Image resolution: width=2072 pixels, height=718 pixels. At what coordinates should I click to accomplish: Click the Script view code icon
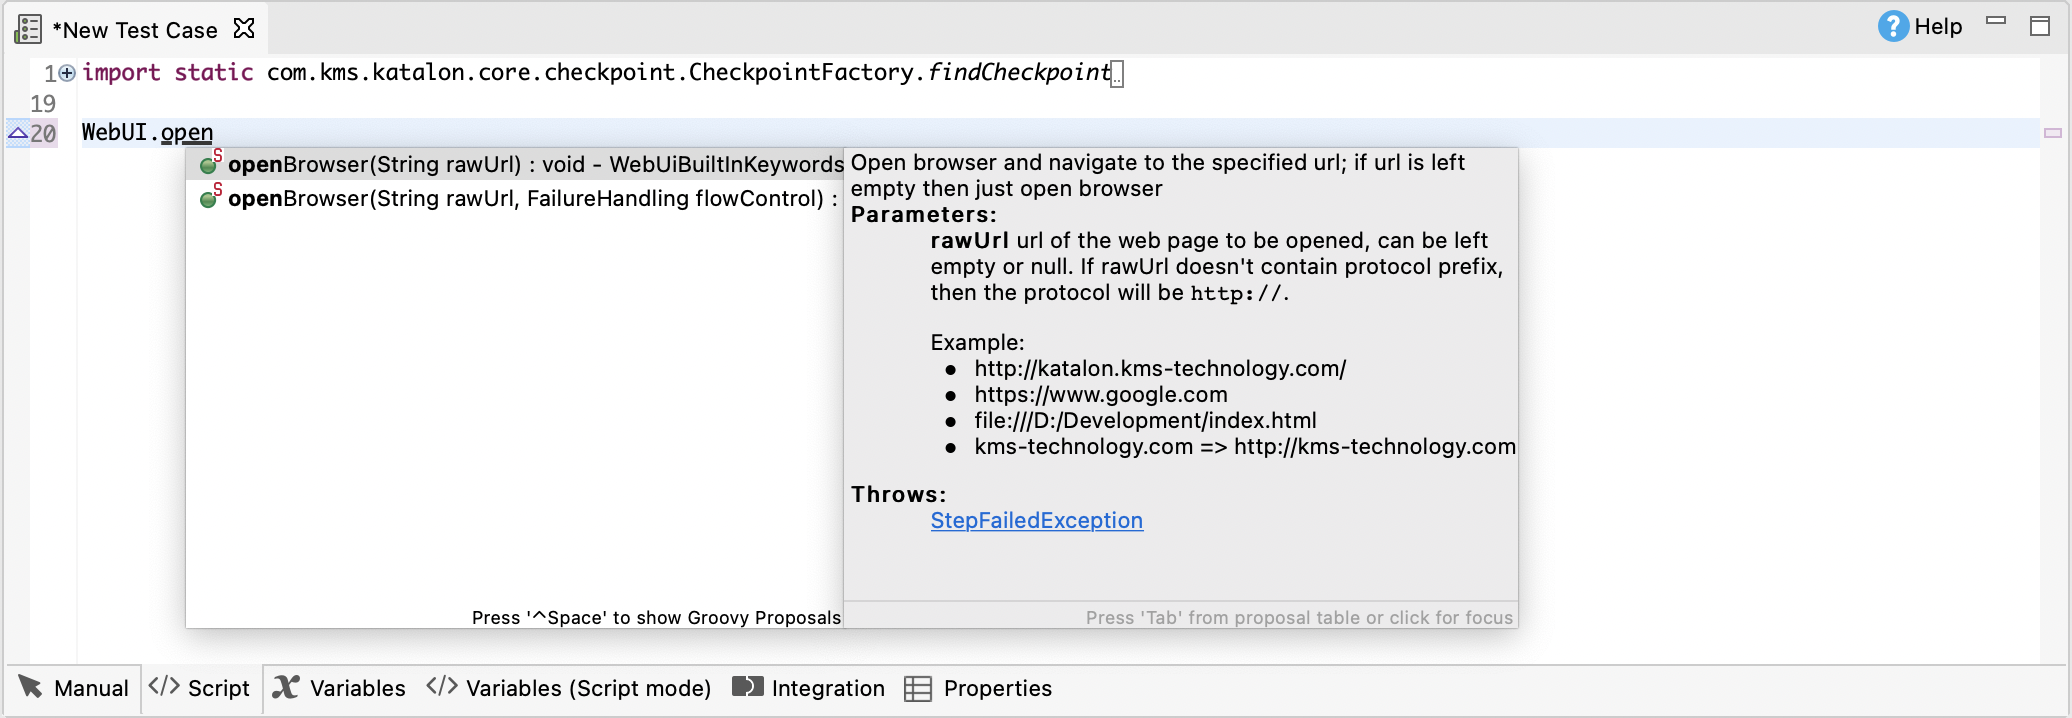click(x=163, y=688)
